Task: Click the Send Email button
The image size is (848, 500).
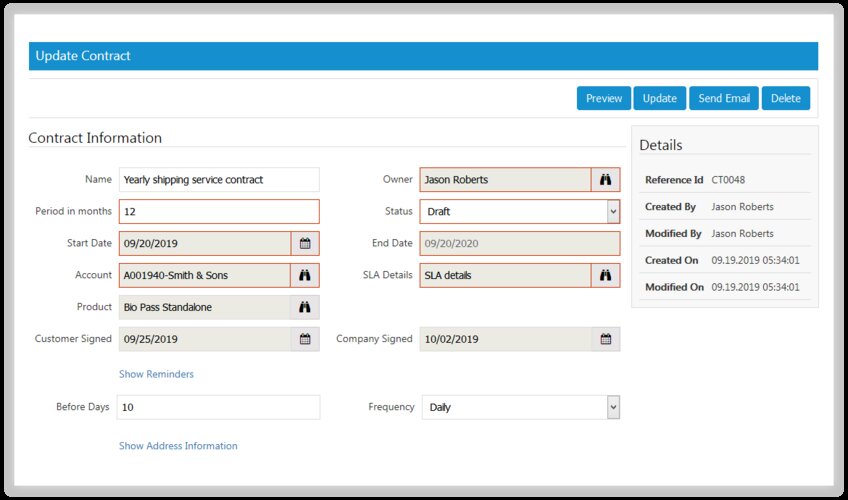Action: [x=723, y=98]
